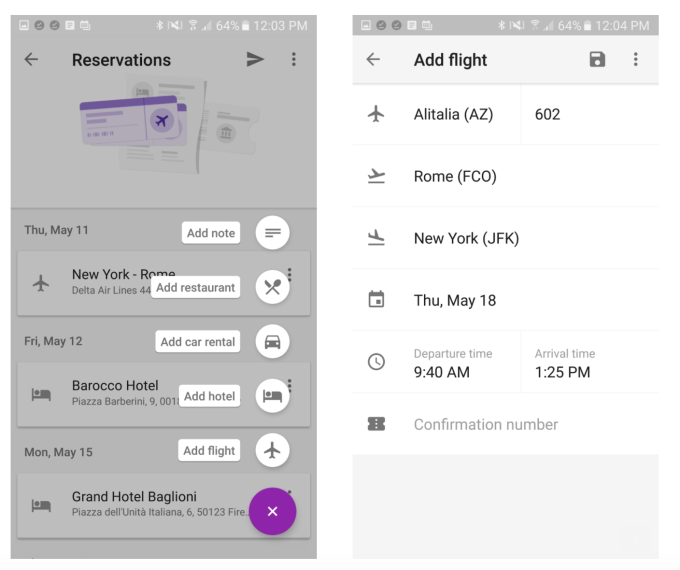Open the New York - Rome flight card

click(163, 283)
